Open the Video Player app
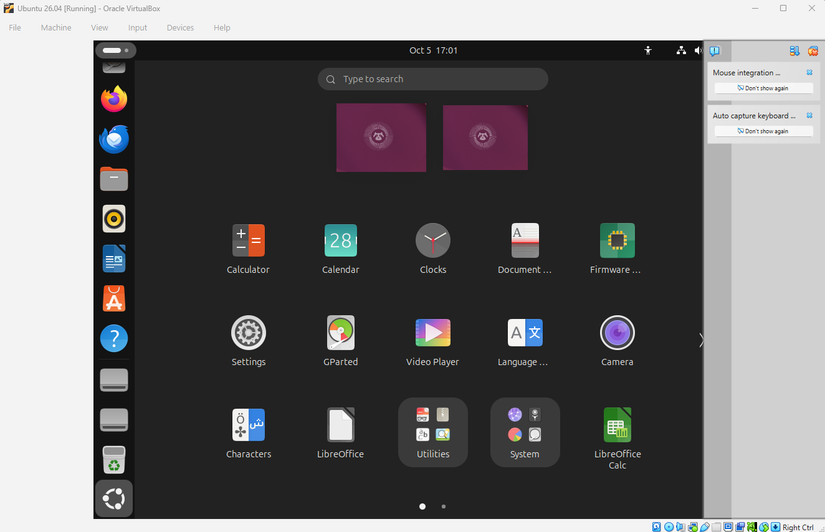Image resolution: width=825 pixels, height=532 pixels. (432, 340)
